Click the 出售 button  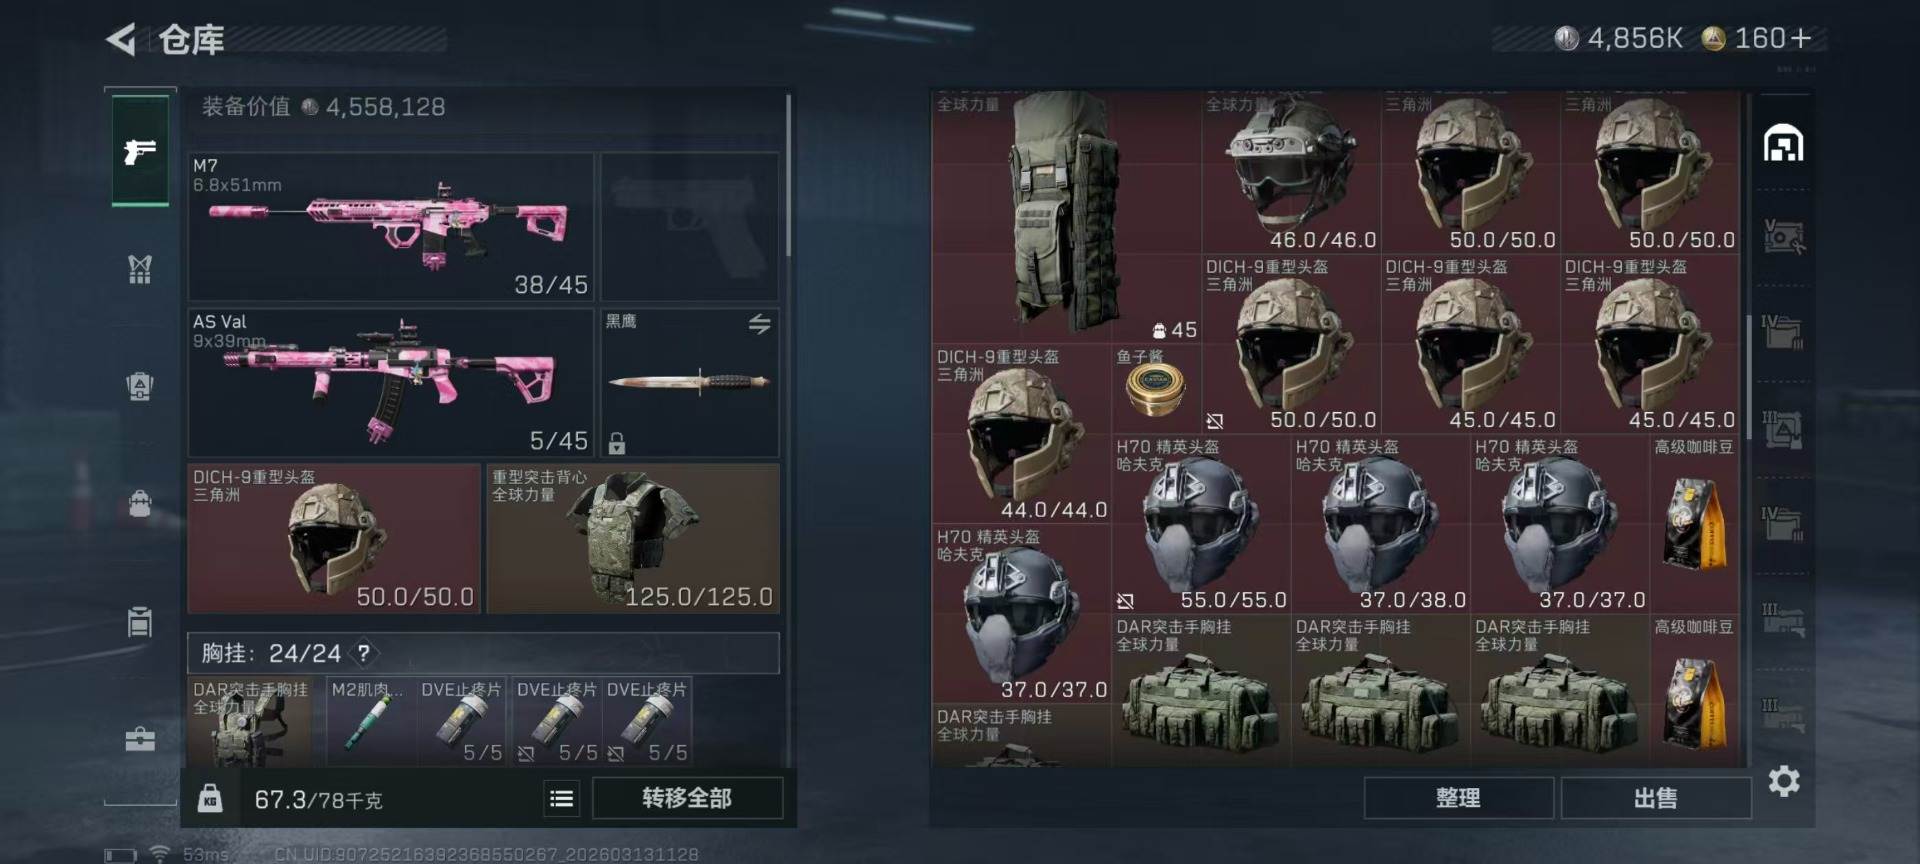[1655, 798]
